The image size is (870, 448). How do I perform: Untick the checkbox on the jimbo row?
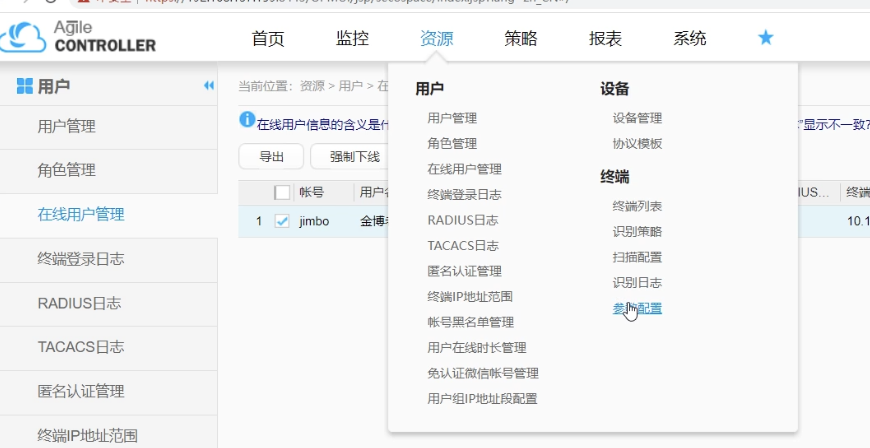282,222
